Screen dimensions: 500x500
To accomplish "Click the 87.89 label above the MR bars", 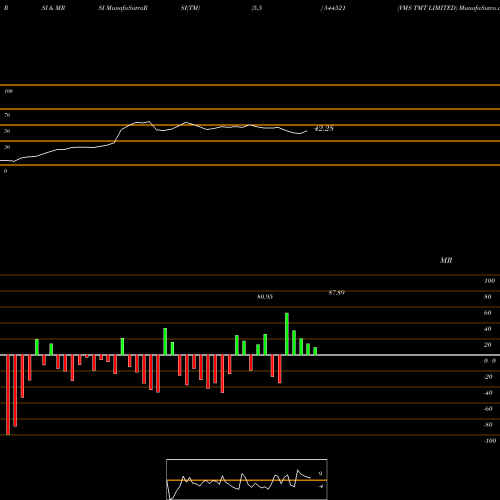I will 337,293.
